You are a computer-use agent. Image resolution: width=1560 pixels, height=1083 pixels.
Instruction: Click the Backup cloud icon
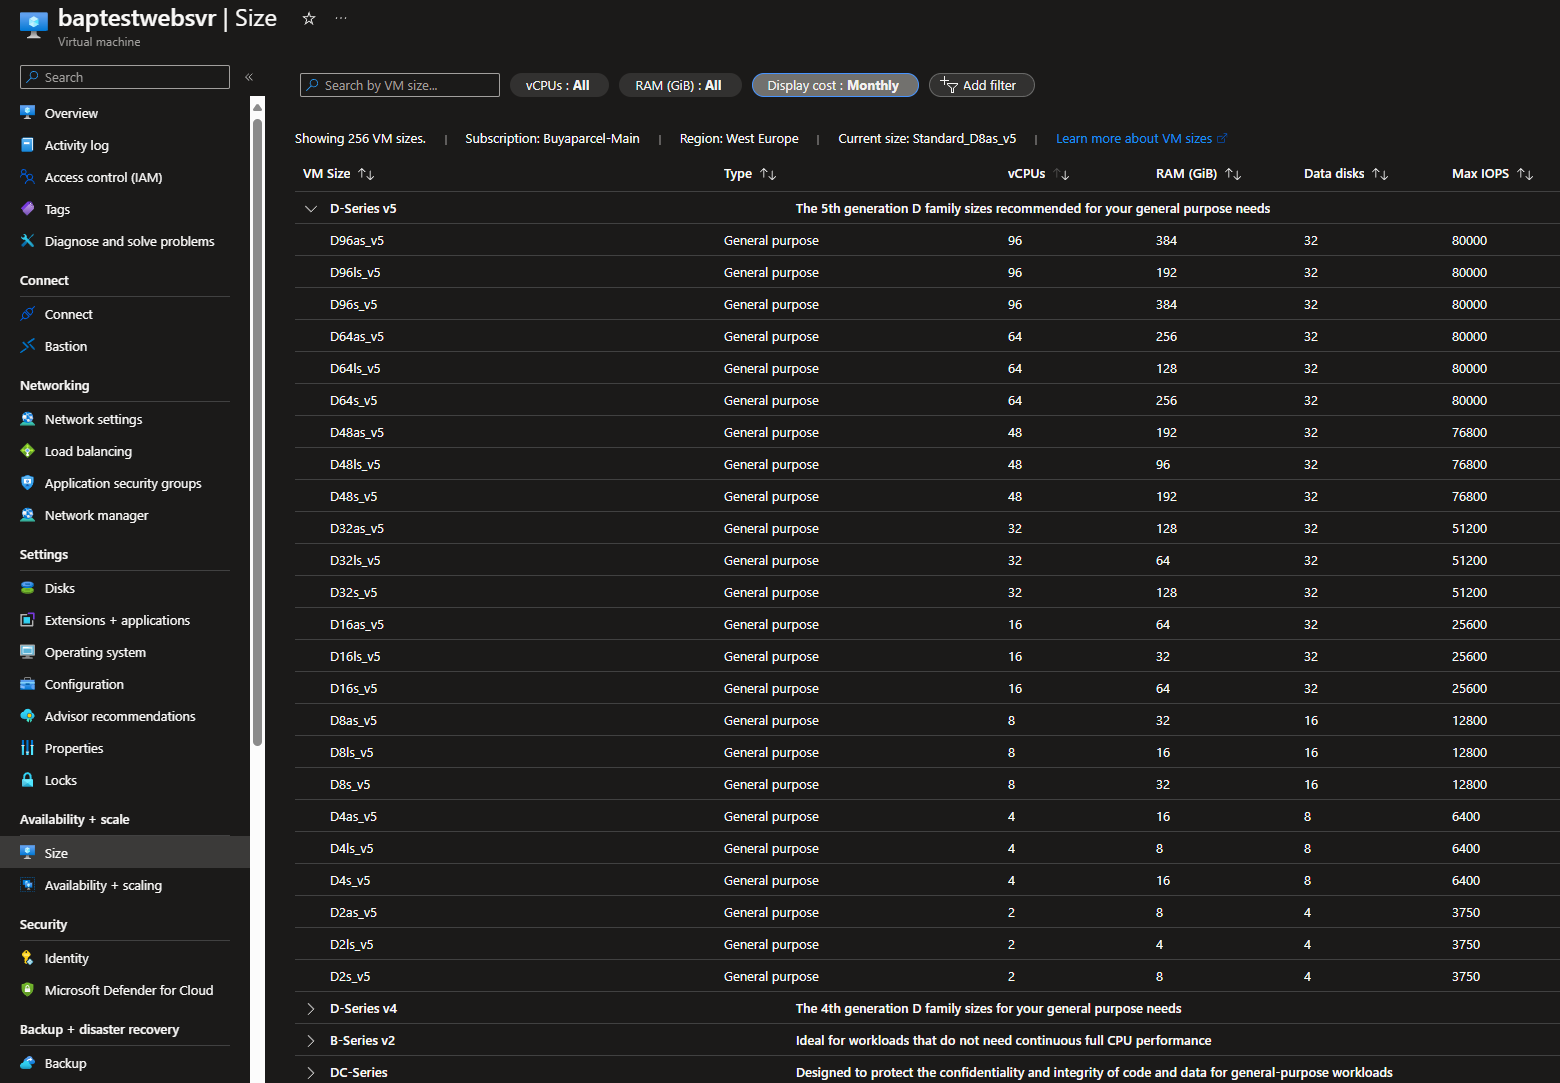[x=28, y=1063]
